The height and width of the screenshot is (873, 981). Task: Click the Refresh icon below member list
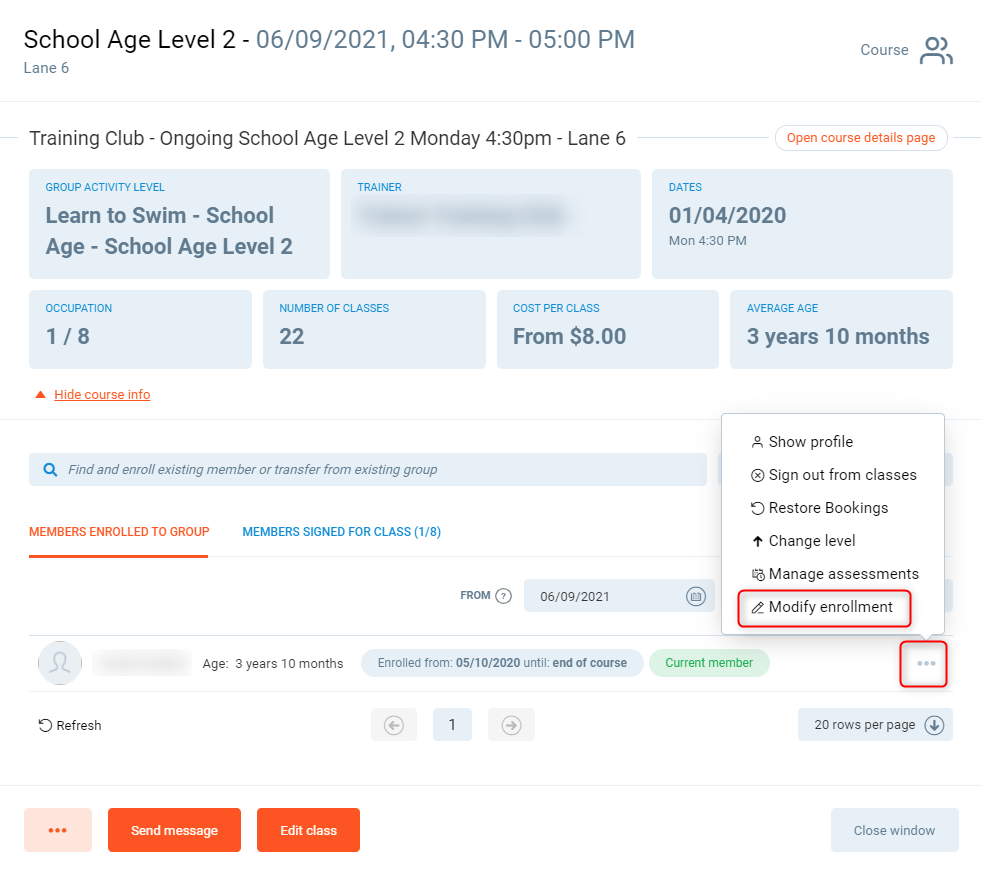[45, 725]
